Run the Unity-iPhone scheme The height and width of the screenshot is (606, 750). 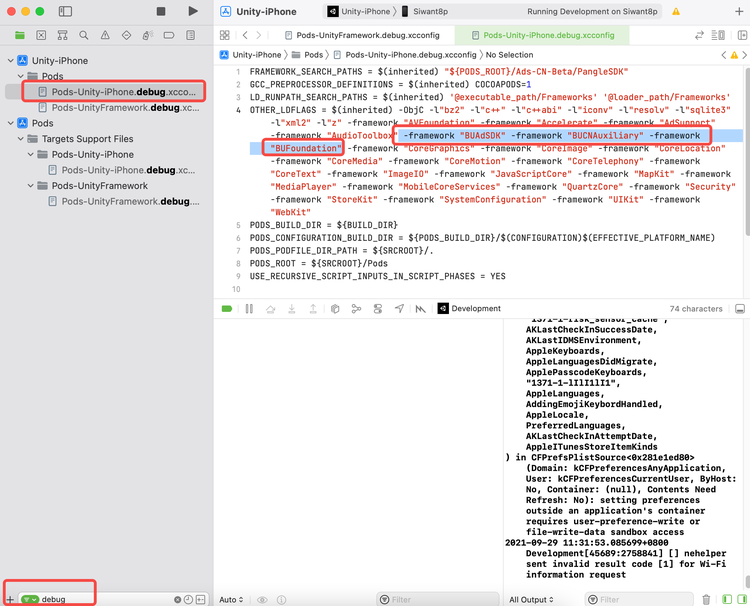[x=193, y=11]
